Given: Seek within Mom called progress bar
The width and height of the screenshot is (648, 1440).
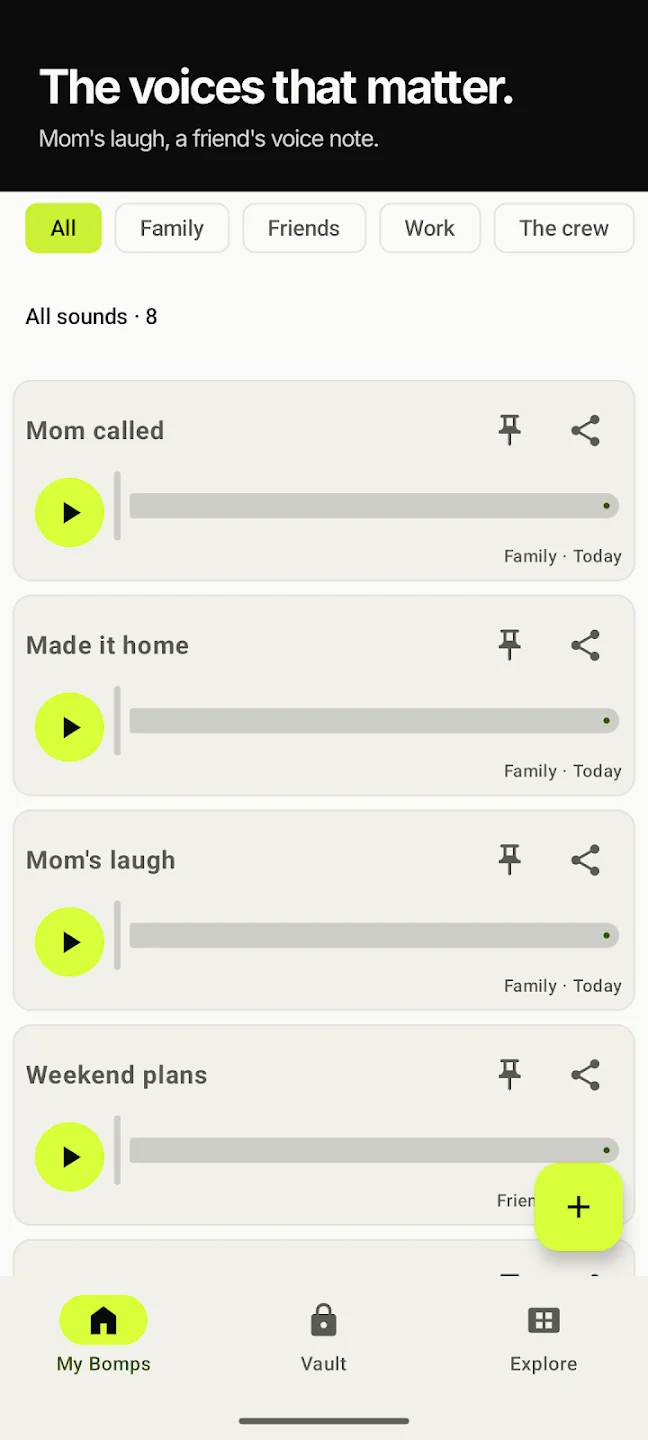Looking at the screenshot, I should [x=374, y=506].
